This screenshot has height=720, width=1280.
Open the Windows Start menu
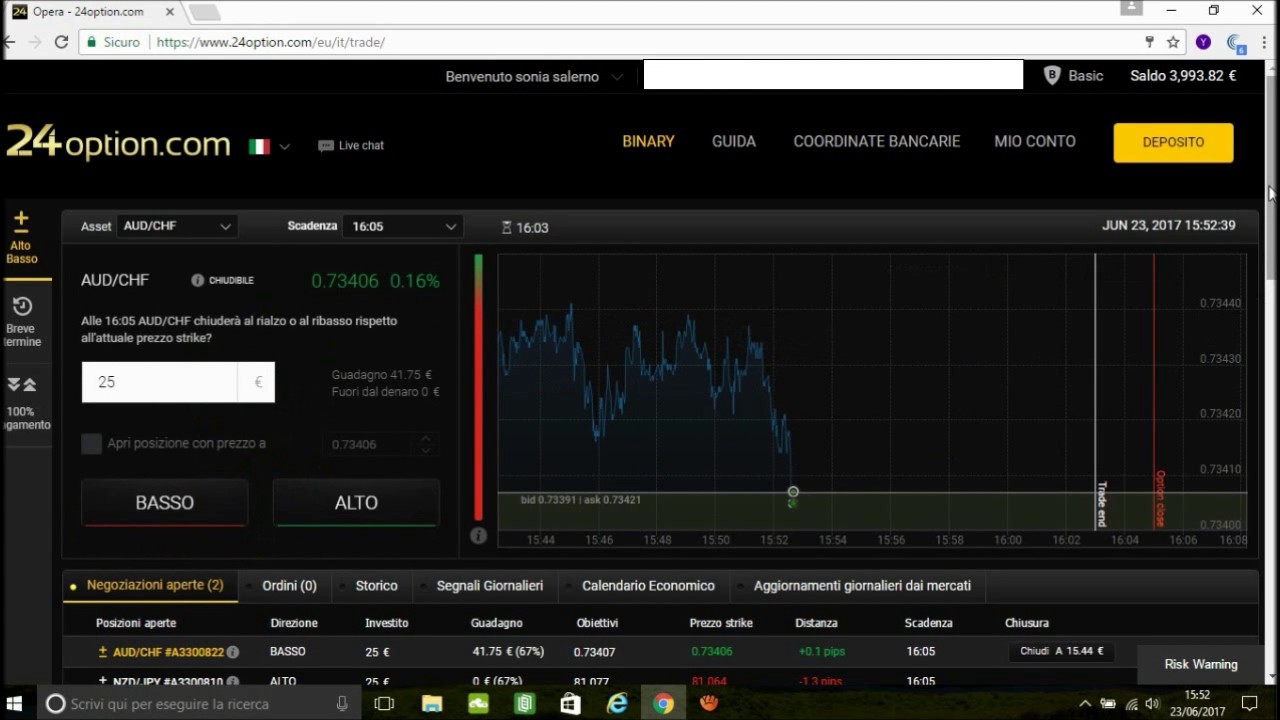click(x=15, y=704)
